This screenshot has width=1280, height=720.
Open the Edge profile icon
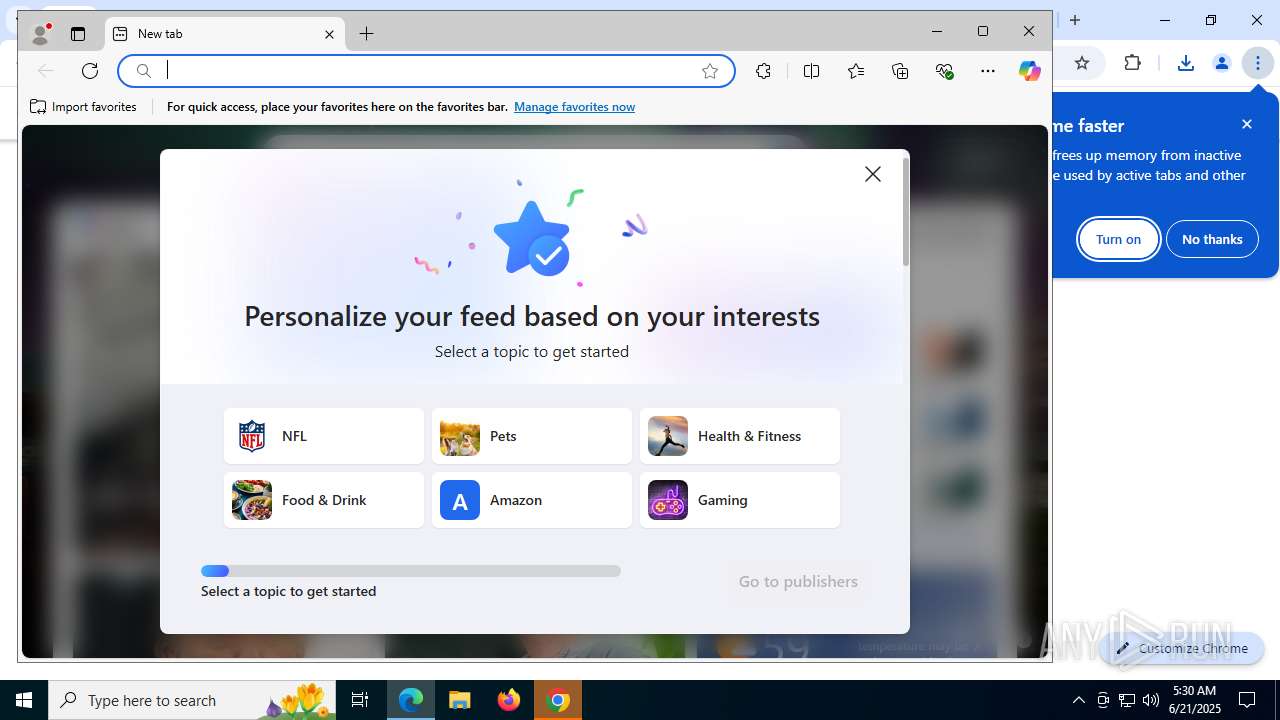(x=40, y=34)
